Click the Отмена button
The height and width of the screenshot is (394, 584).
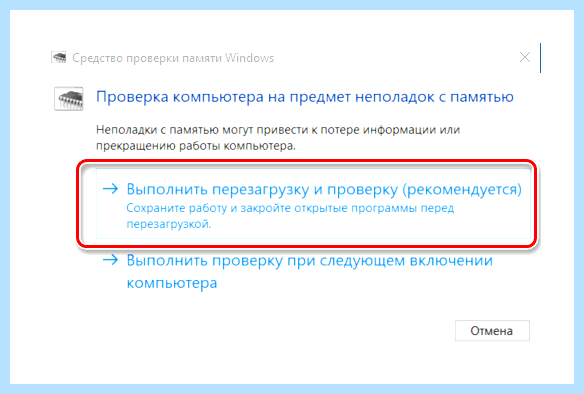(492, 331)
